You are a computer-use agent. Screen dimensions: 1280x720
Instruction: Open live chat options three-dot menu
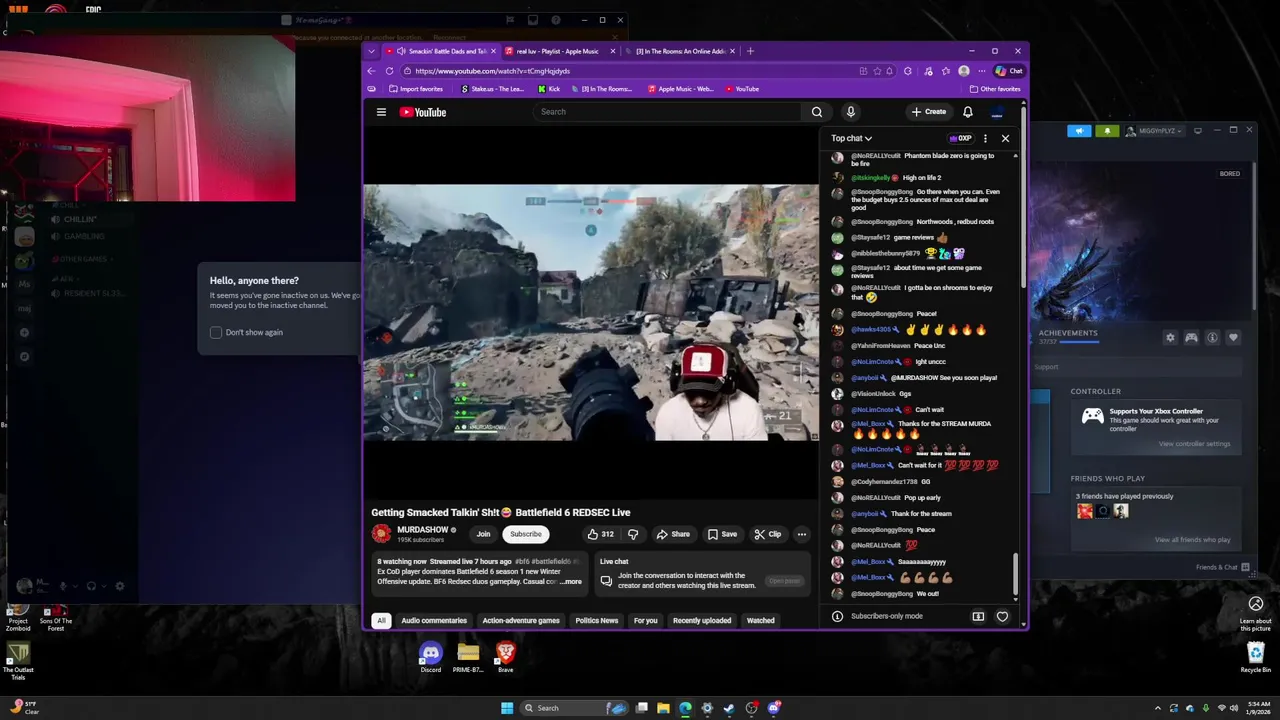(x=985, y=138)
